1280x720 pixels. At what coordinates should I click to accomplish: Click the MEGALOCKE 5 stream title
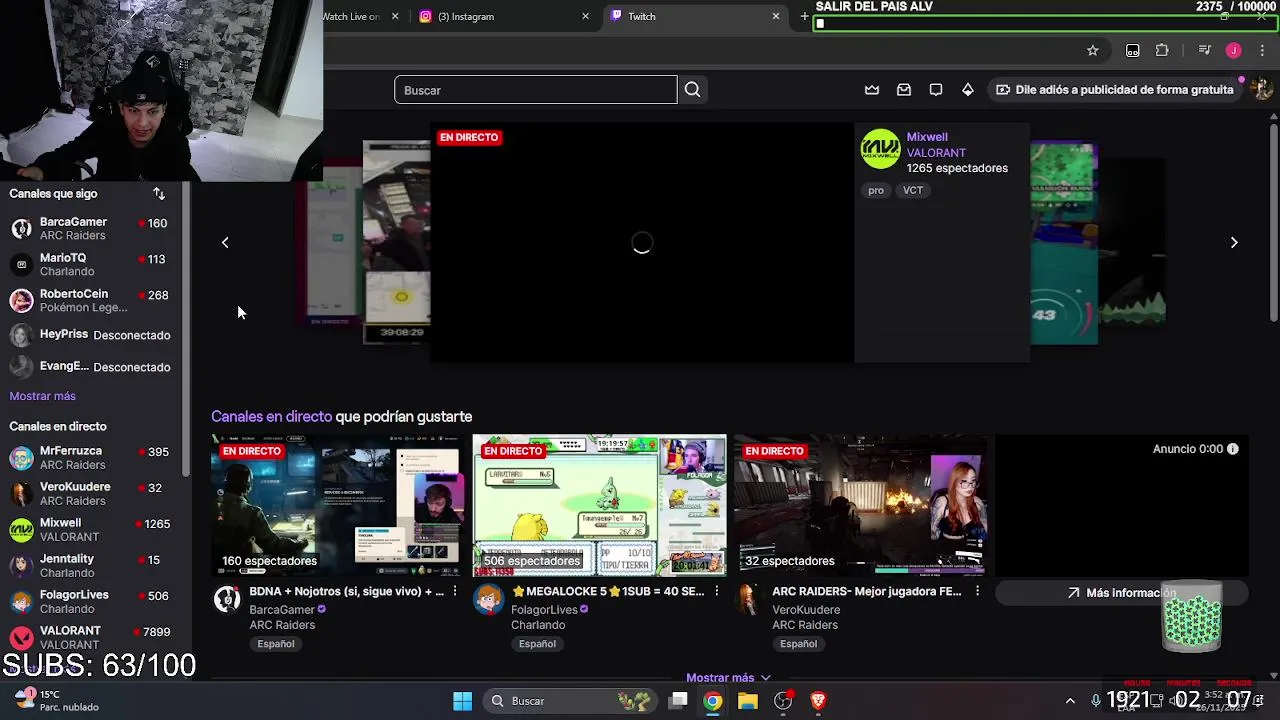pos(608,591)
